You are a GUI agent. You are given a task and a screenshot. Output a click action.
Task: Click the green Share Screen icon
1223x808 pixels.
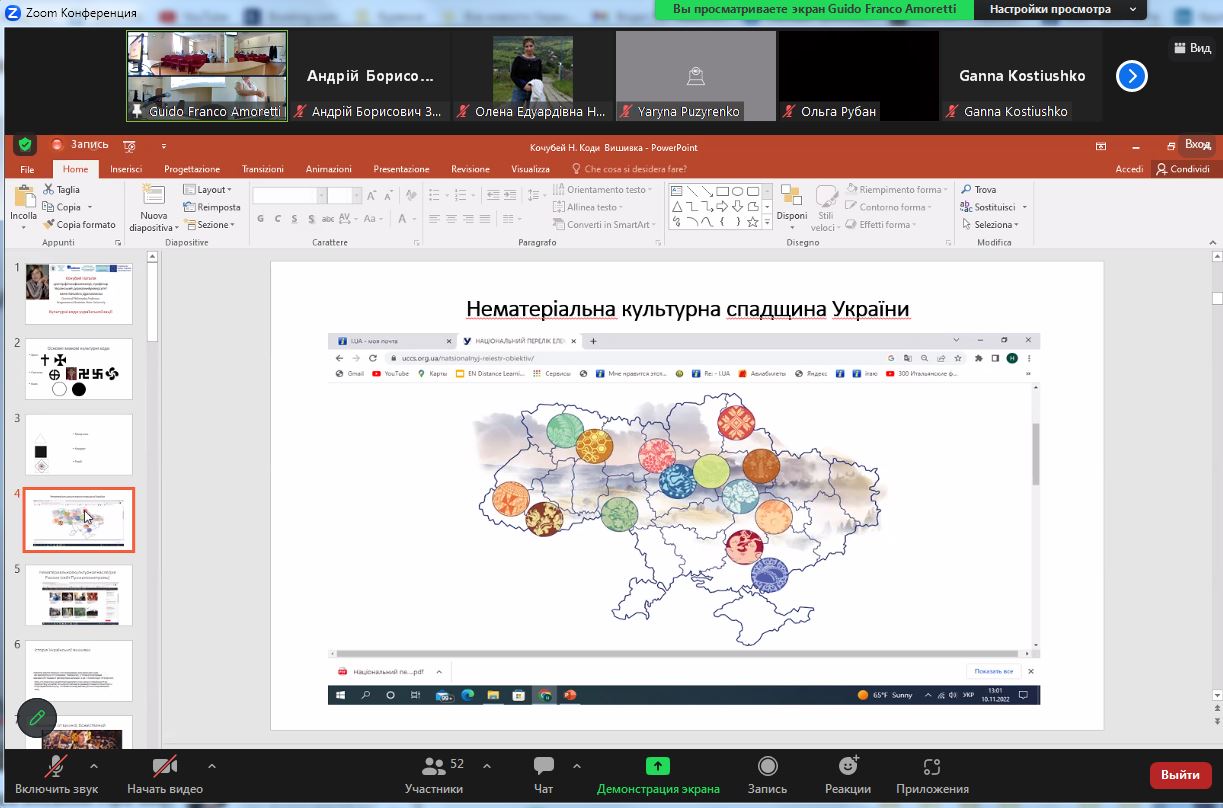point(657,767)
